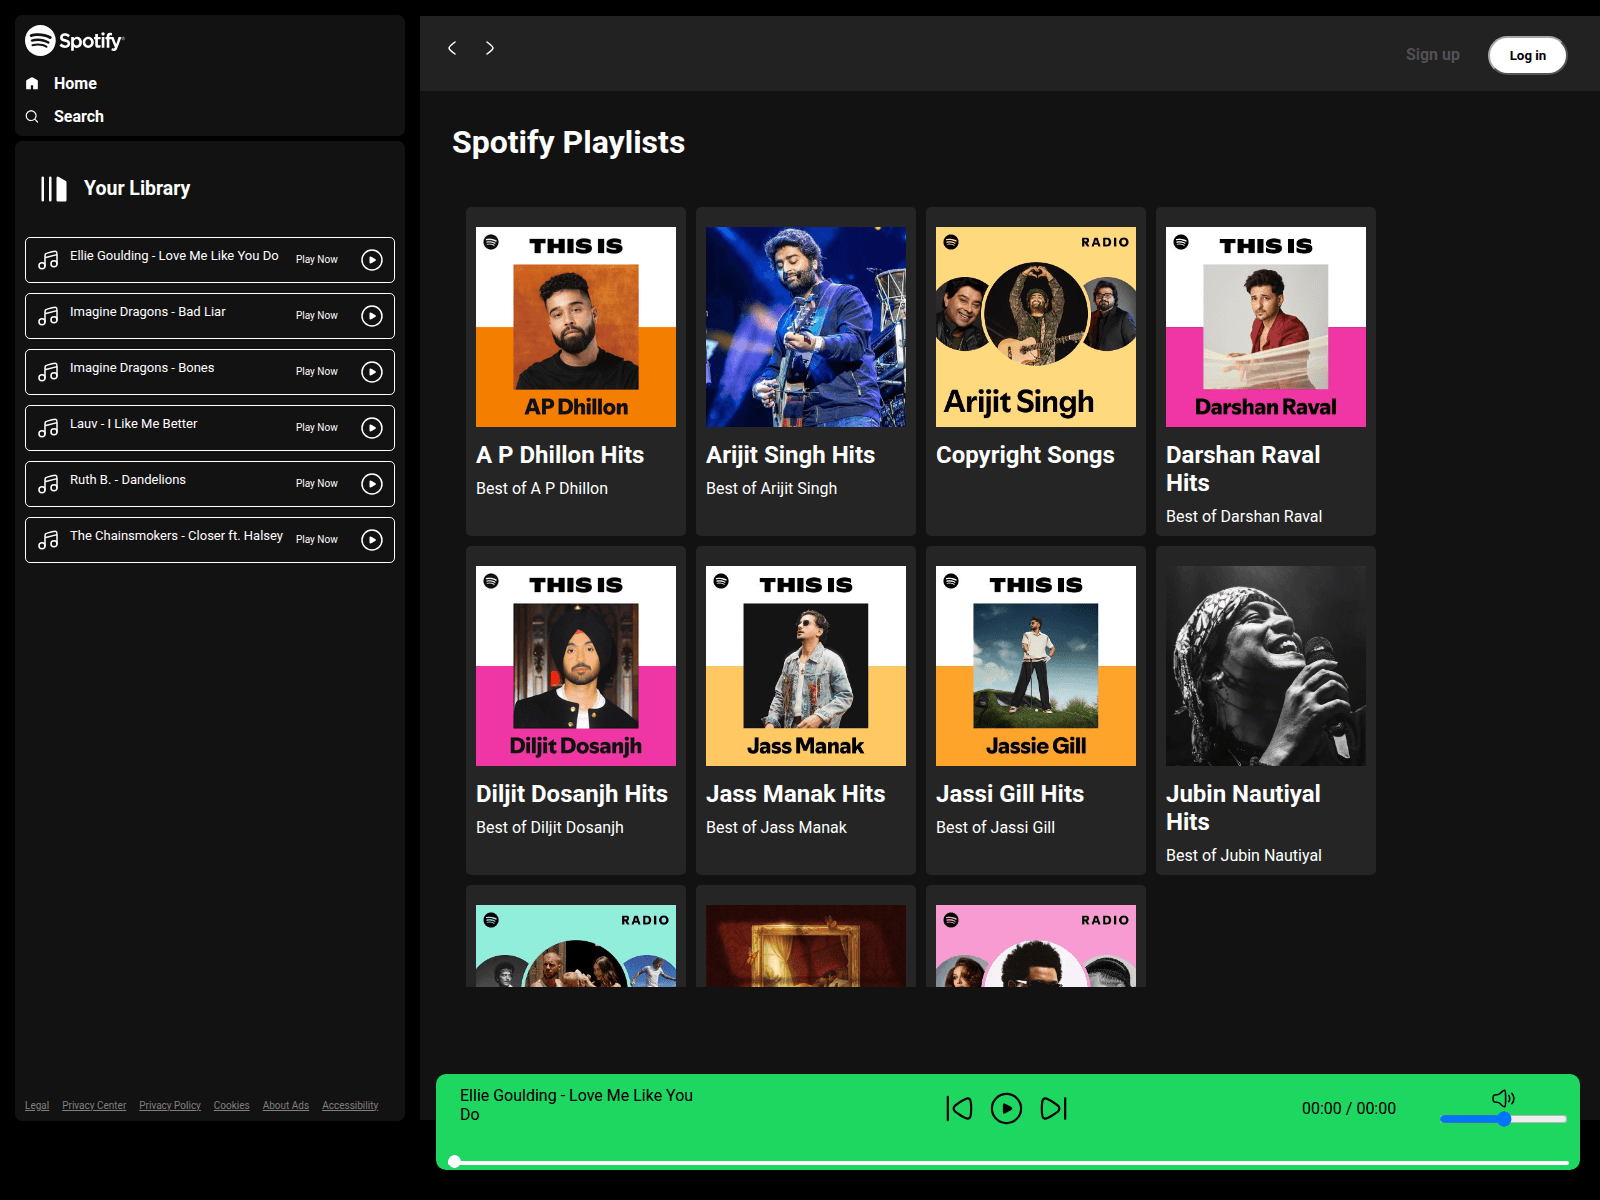Go back with the left chevron
This screenshot has width=1600, height=1200.
click(x=452, y=48)
